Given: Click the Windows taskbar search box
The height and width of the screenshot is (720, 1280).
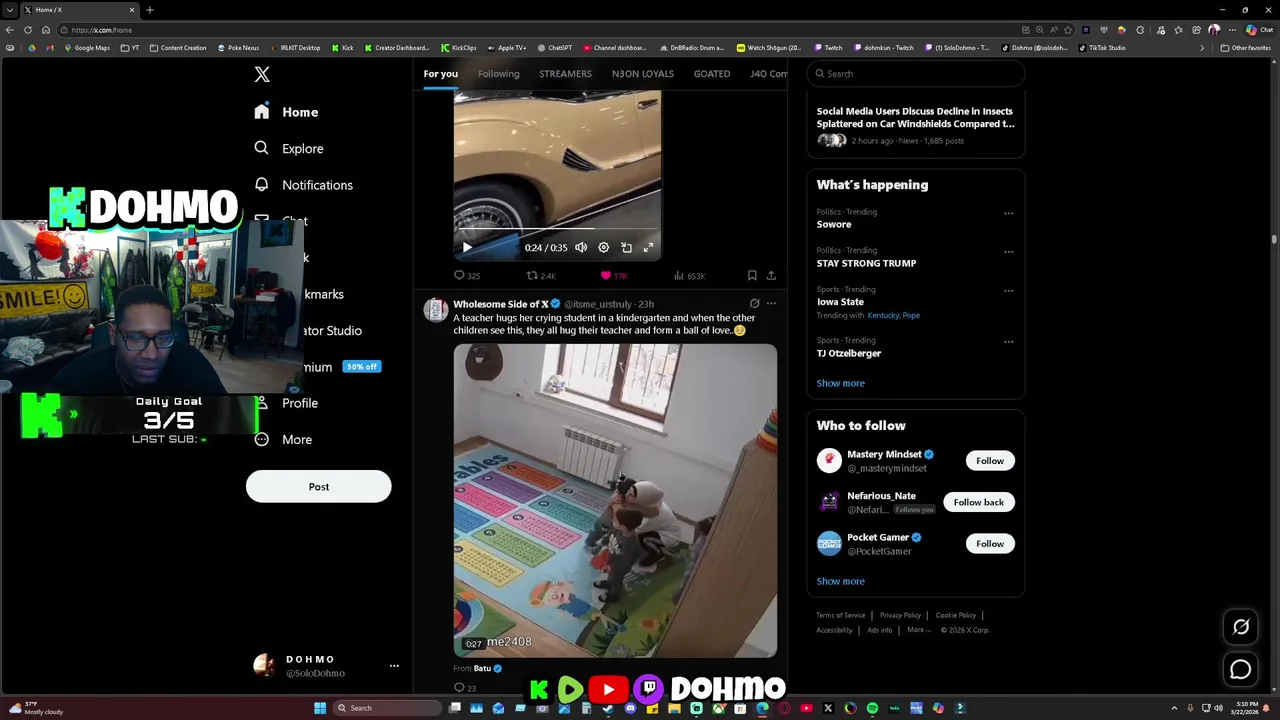Looking at the screenshot, I should click(387, 708).
